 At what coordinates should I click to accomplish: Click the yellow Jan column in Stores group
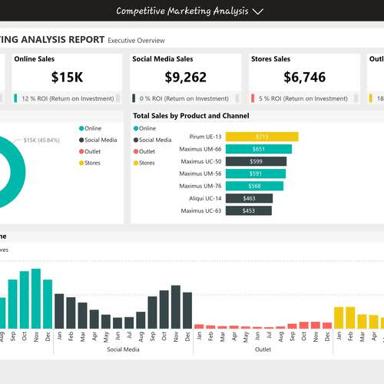339,318
